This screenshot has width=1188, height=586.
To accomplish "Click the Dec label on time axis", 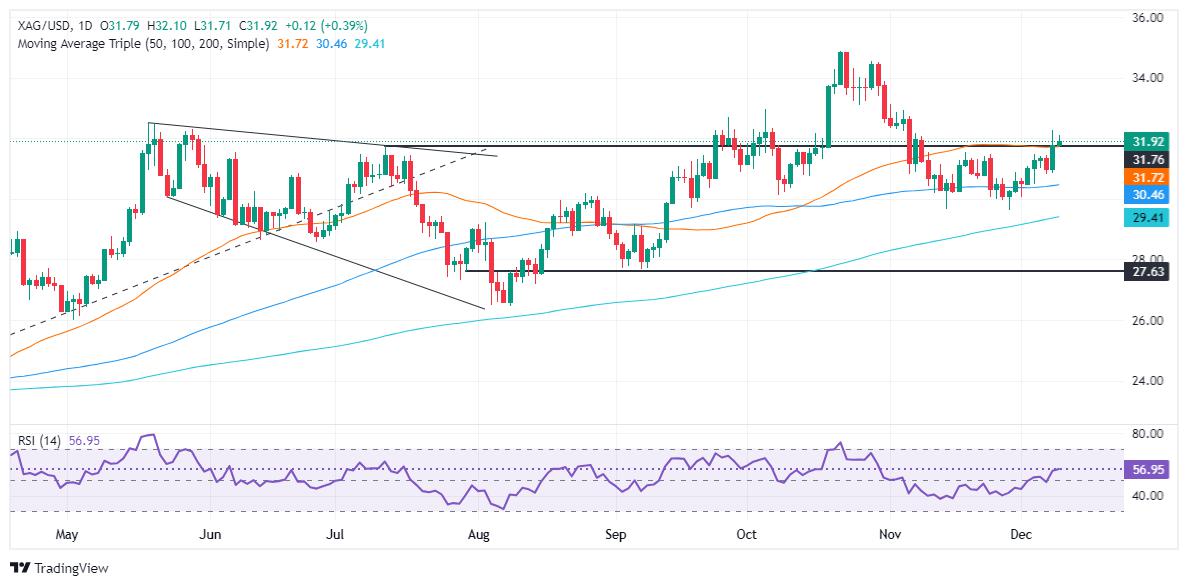I will 1020,536.
